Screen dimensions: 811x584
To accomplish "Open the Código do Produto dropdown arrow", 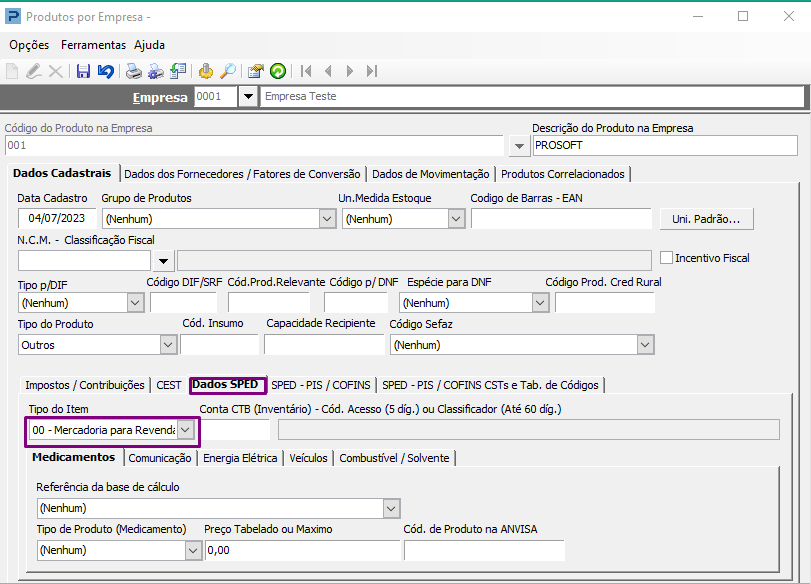I will click(519, 146).
